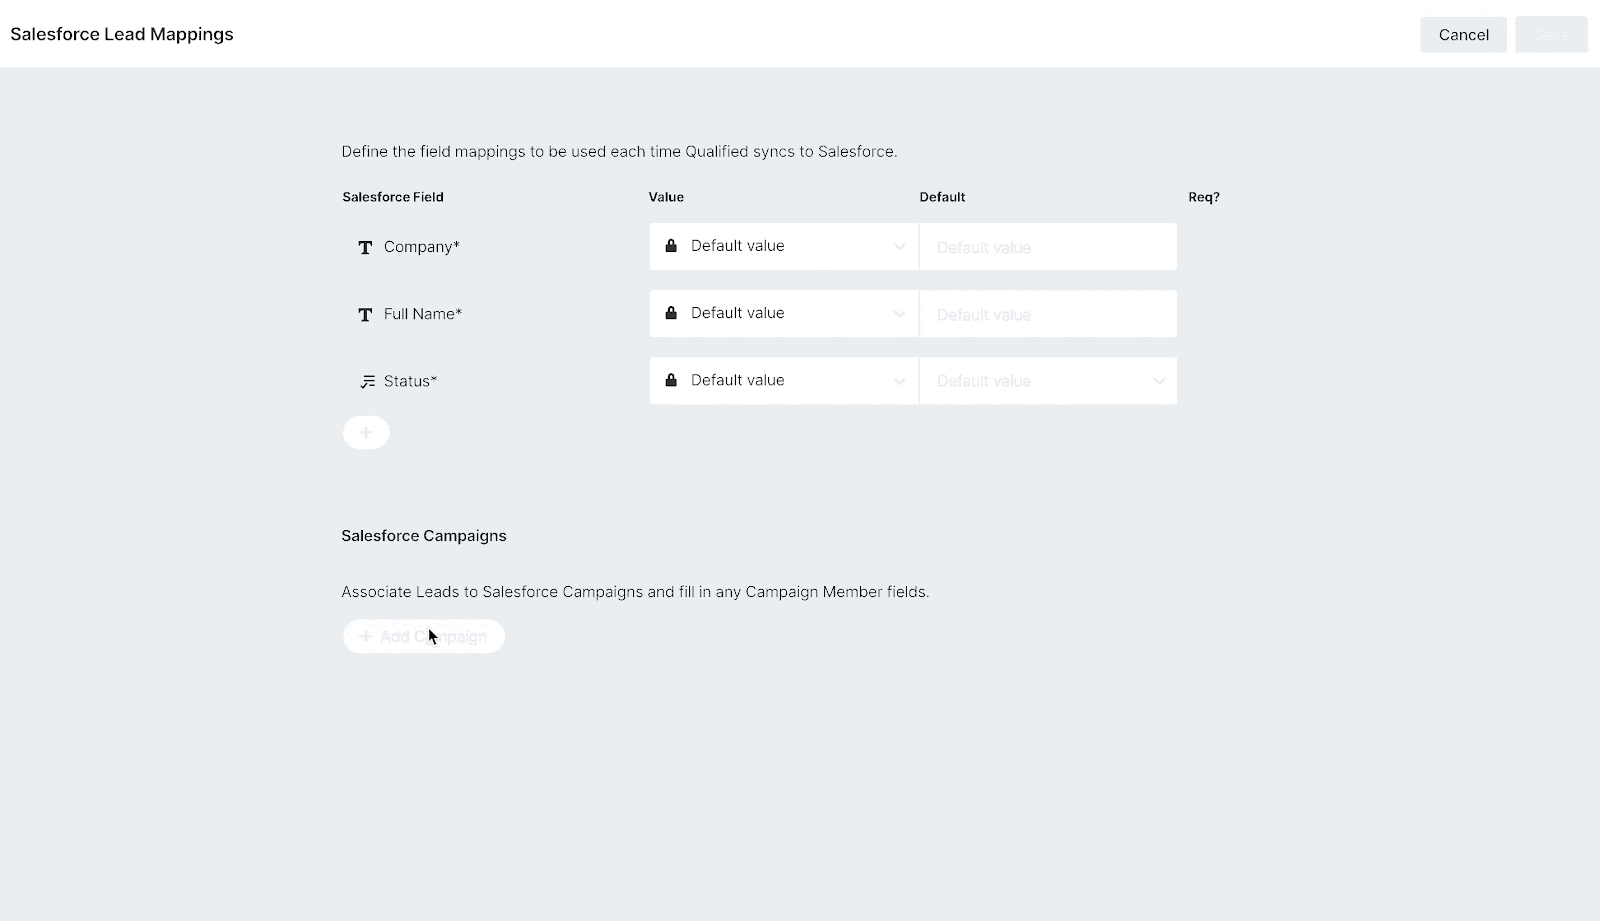Select the Salesforce Lead Mappings title
Viewport: 1600px width, 921px height.
coord(121,34)
